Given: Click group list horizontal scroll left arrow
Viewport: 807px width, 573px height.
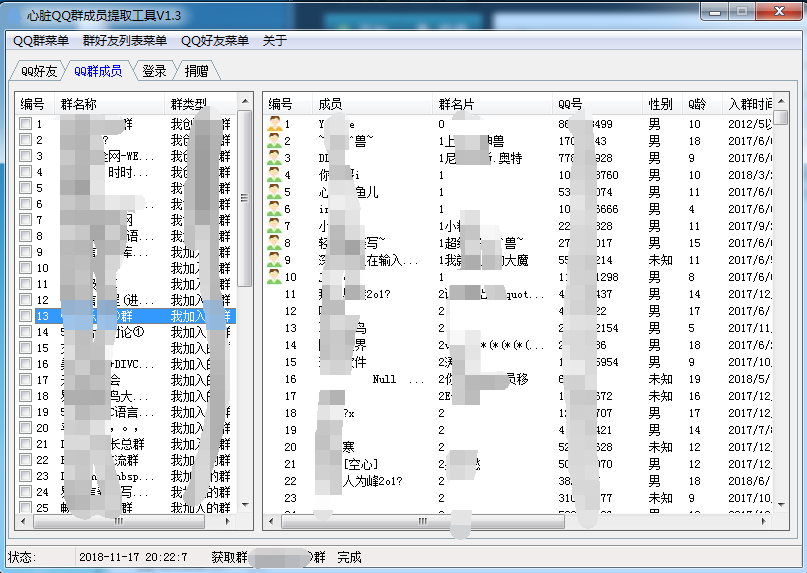Looking at the screenshot, I should 23,521.
